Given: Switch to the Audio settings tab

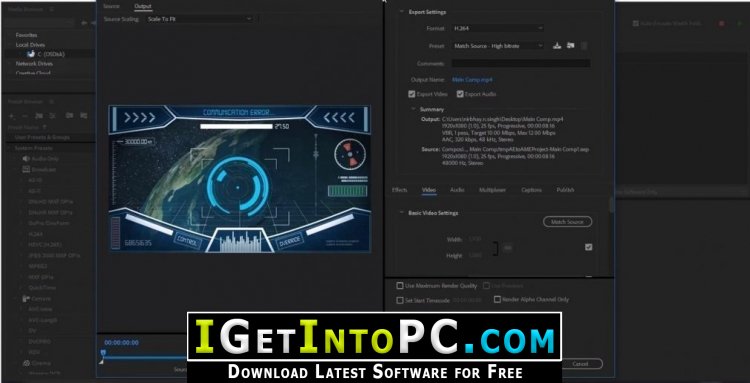Looking at the screenshot, I should 457,190.
